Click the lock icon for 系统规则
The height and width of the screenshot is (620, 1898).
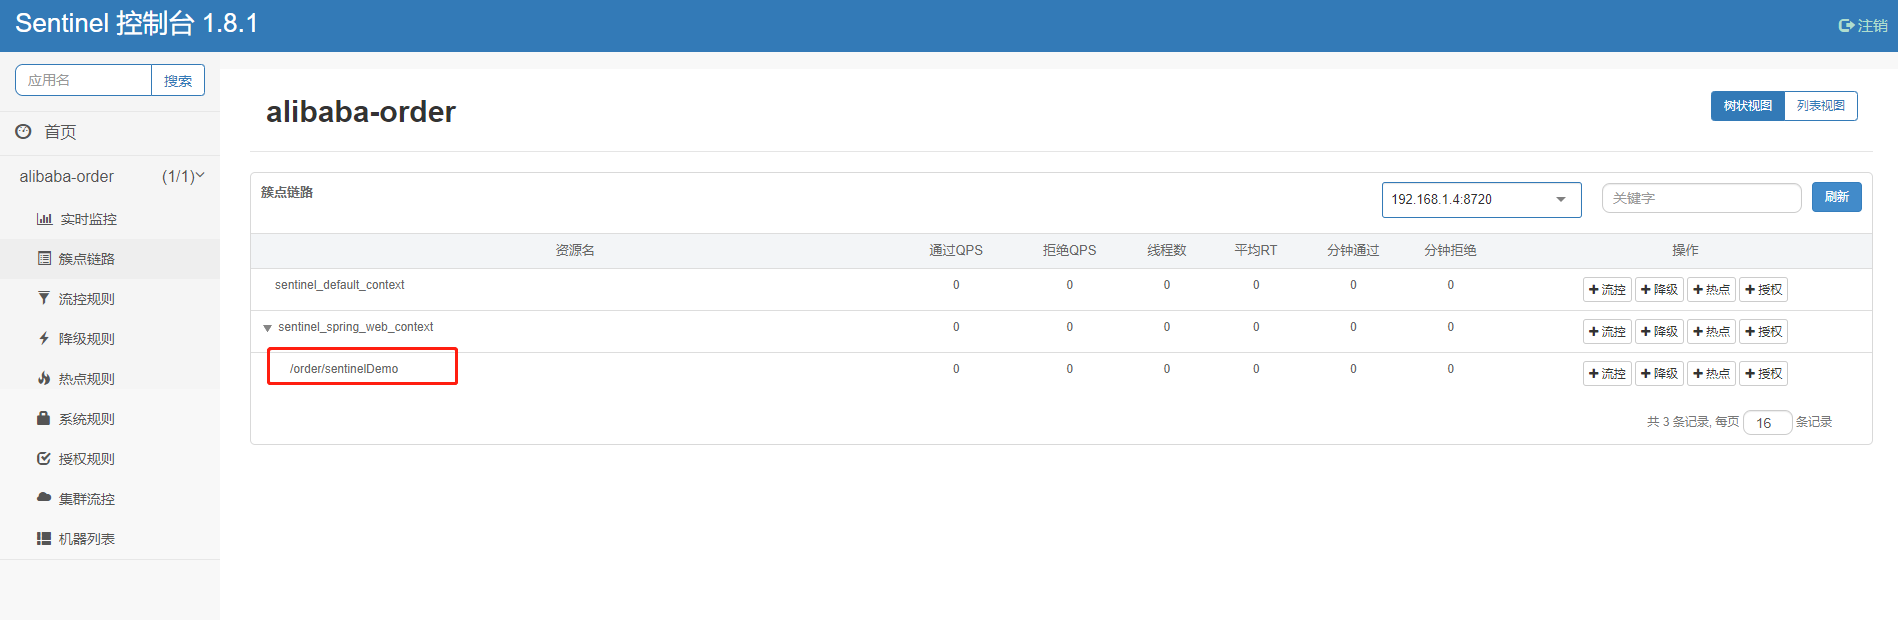tap(44, 418)
